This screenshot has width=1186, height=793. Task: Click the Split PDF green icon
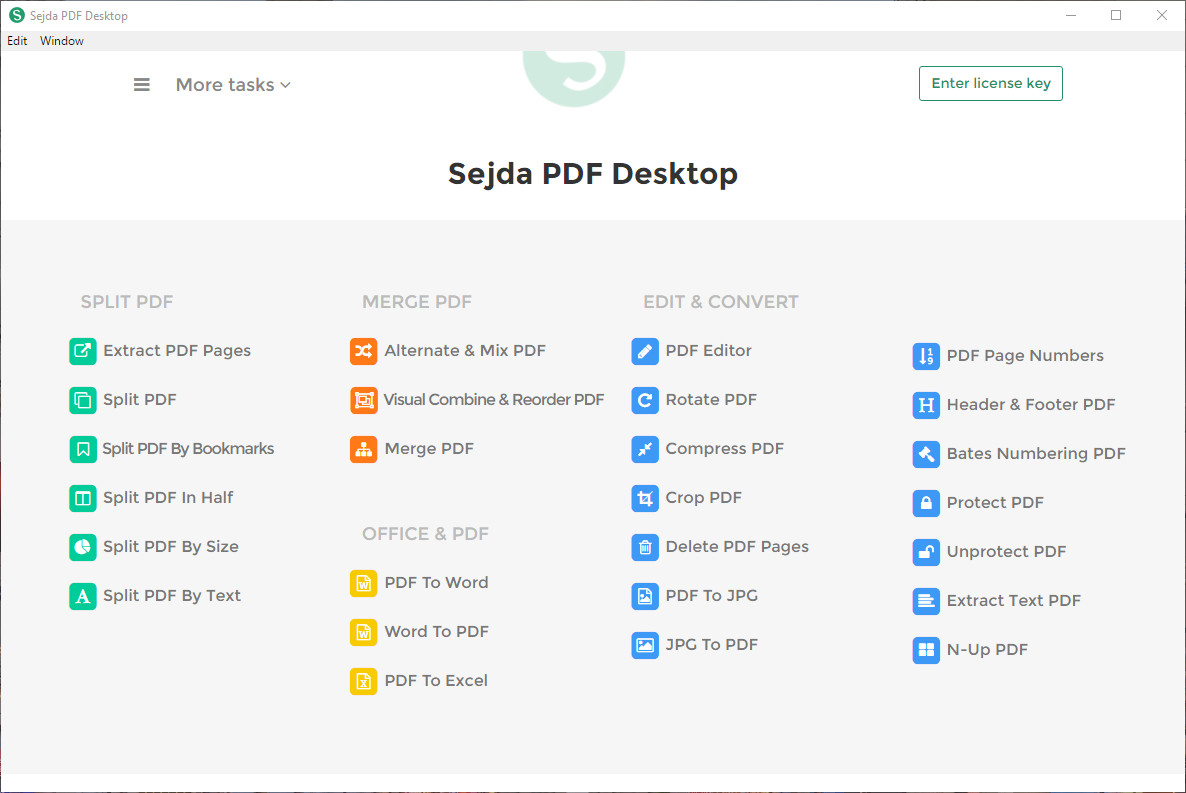[x=82, y=400]
